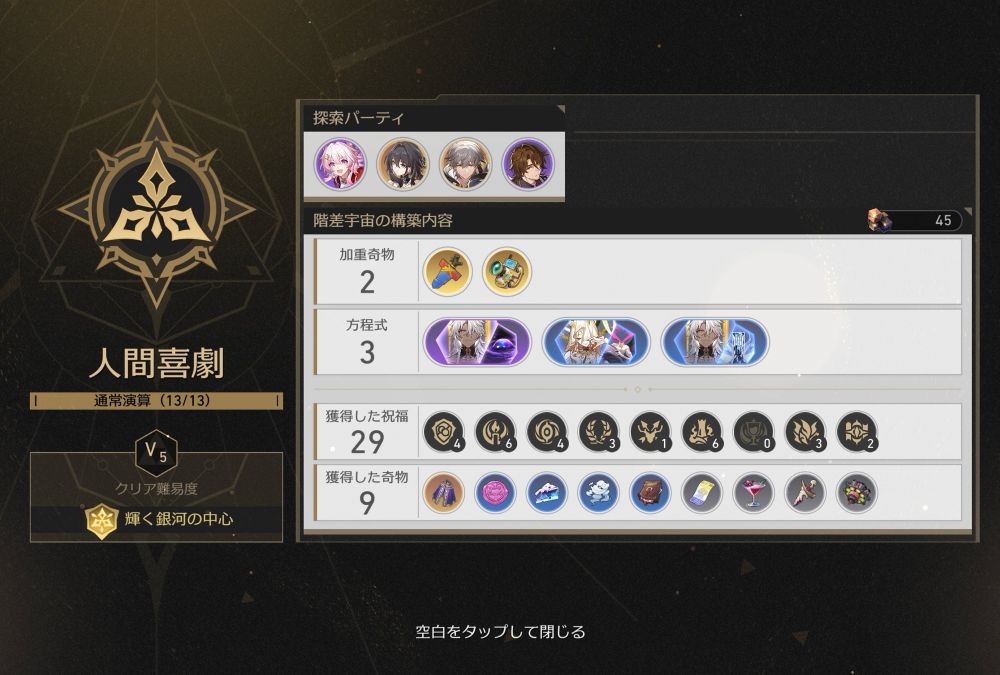Click the gray-haired character portrait
The height and width of the screenshot is (675, 1000).
tap(466, 164)
